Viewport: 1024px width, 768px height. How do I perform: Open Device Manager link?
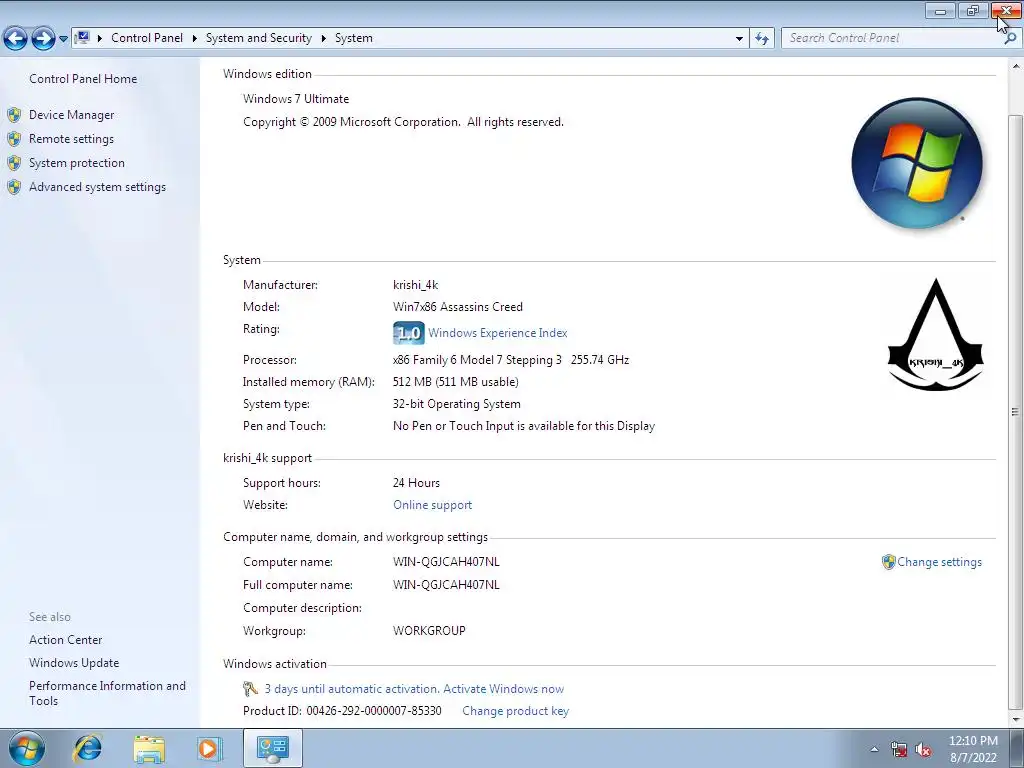pyautogui.click(x=71, y=115)
